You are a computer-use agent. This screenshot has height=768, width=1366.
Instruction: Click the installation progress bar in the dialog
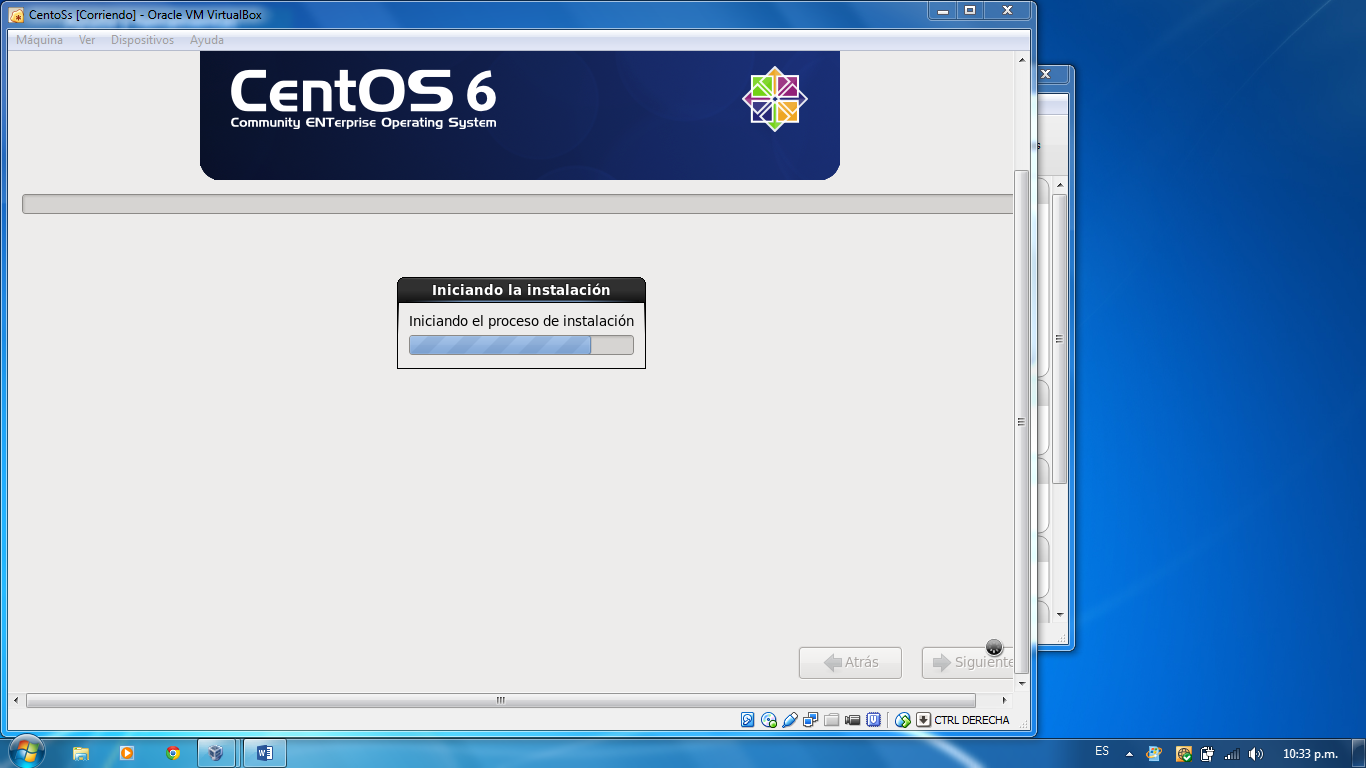pos(521,345)
